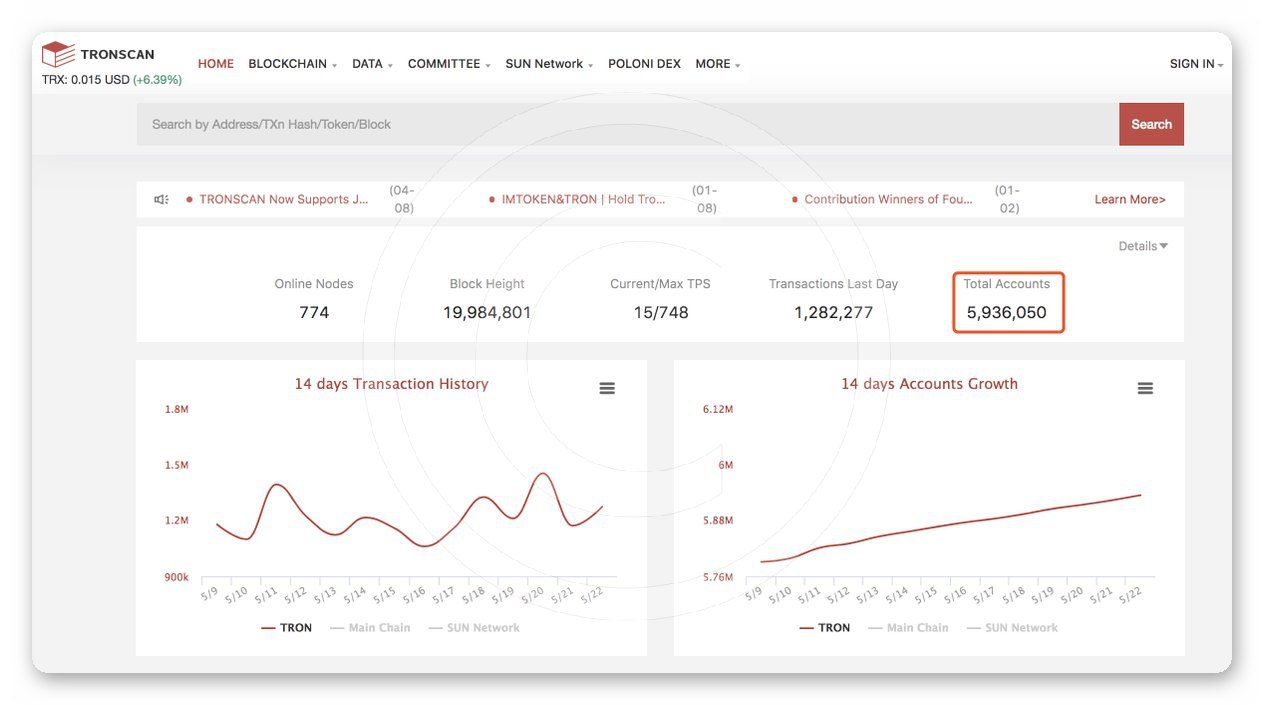The height and width of the screenshot is (705, 1264).
Task: Click the Online Nodes value 774
Action: (314, 312)
